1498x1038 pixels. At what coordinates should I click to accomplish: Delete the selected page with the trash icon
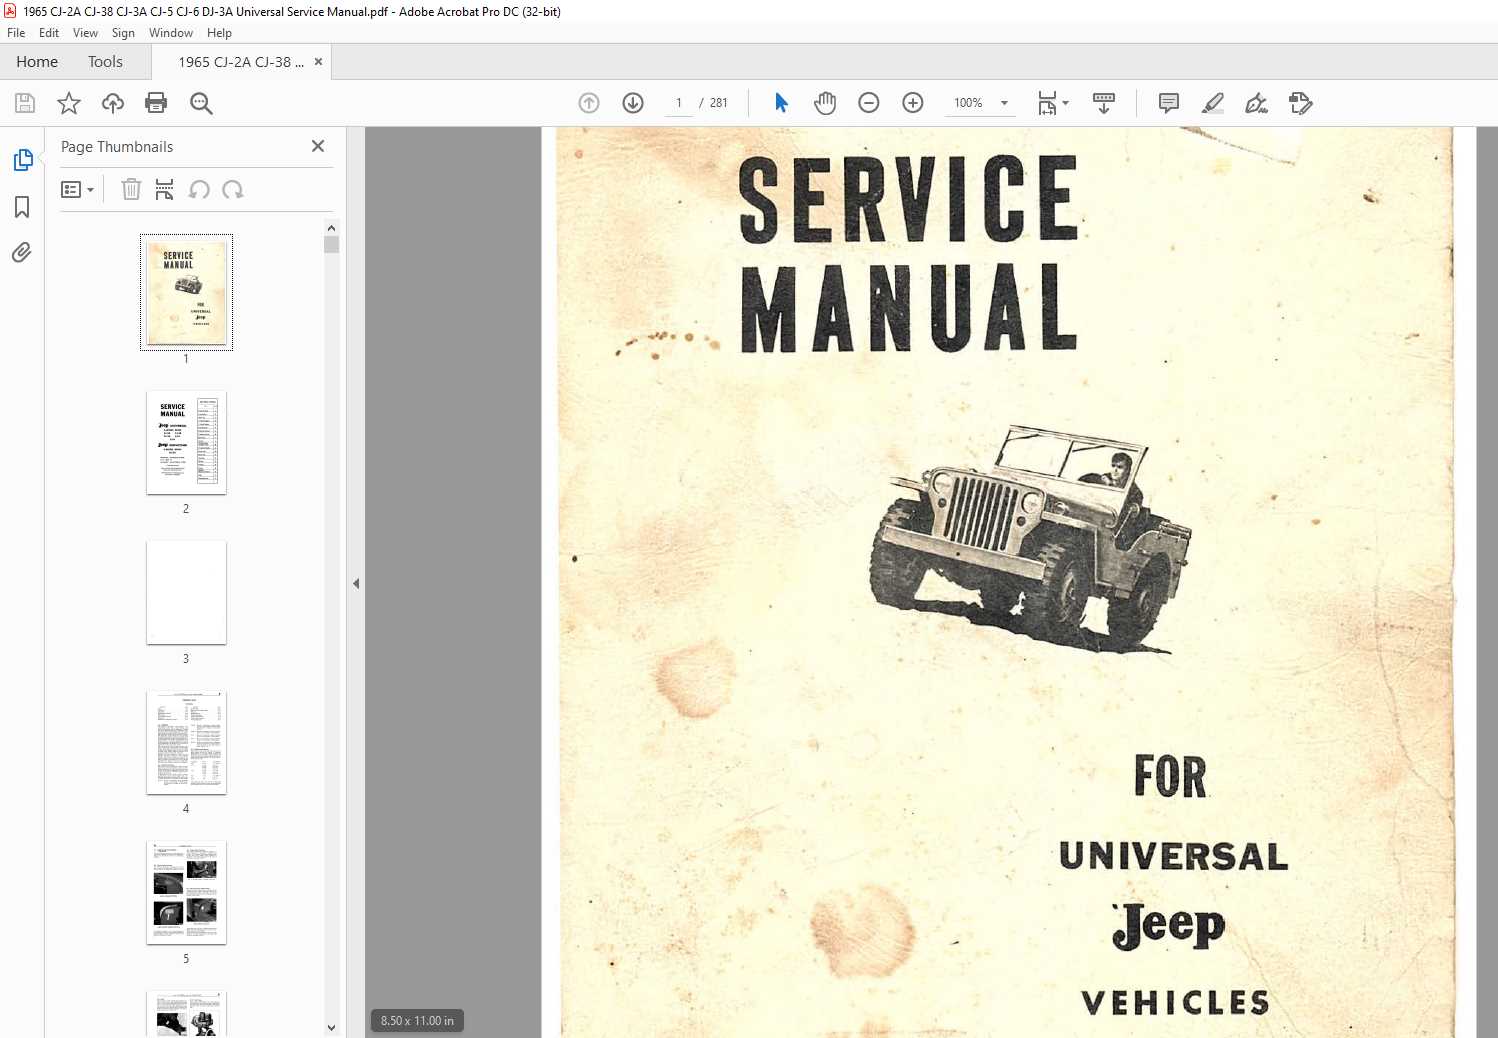tap(131, 189)
